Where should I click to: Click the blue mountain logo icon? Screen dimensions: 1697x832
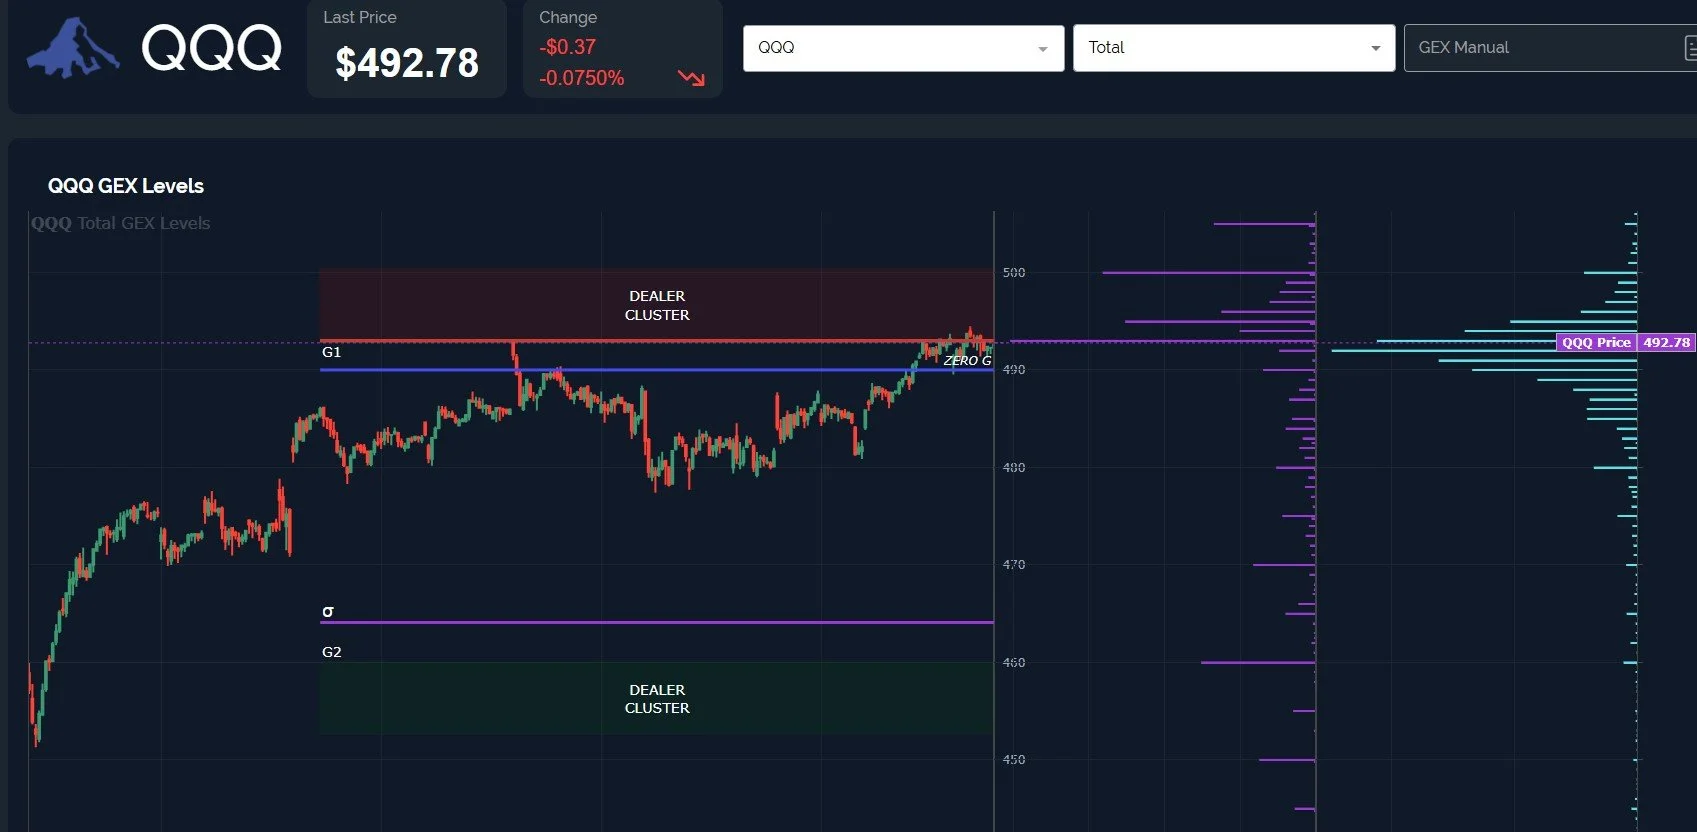point(72,48)
